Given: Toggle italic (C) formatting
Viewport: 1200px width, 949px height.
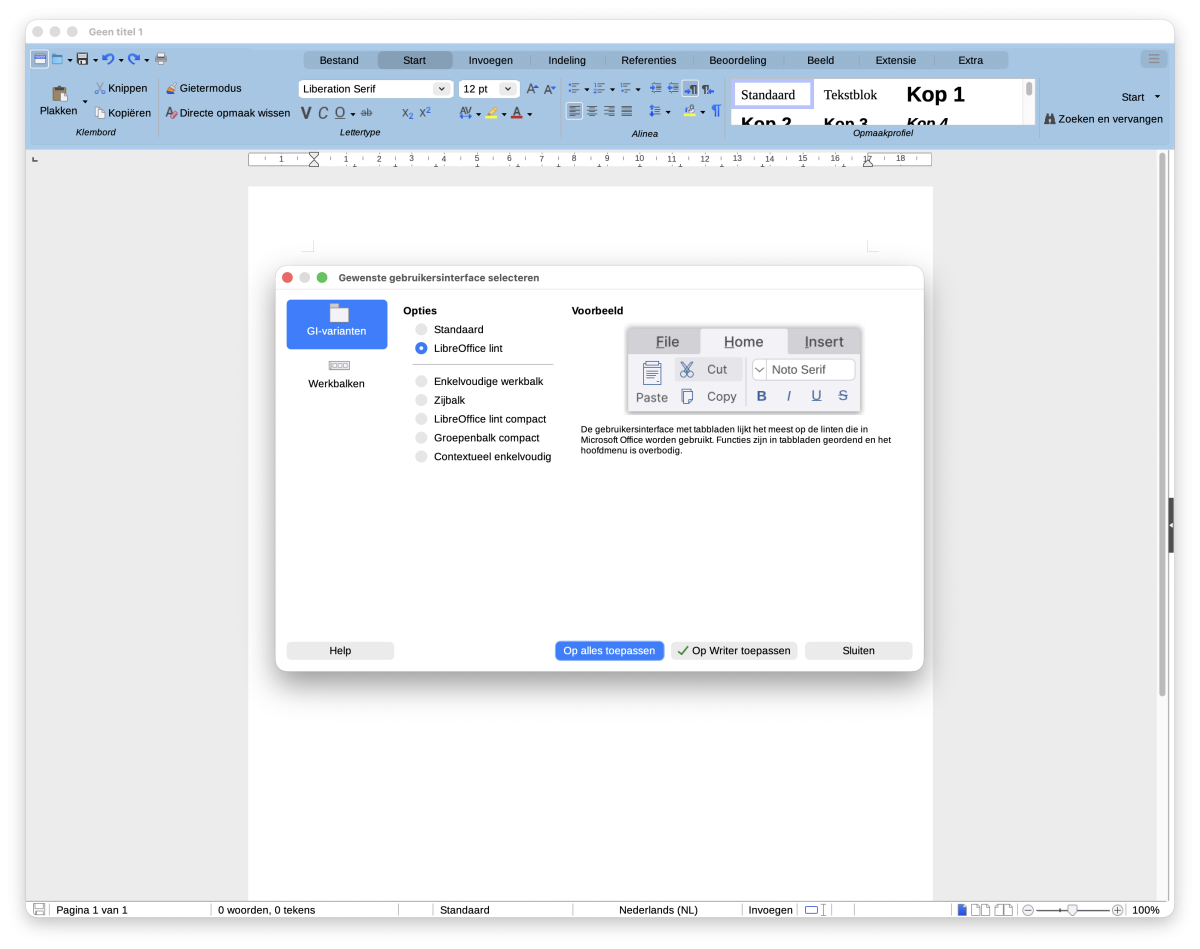Looking at the screenshot, I should (x=323, y=113).
